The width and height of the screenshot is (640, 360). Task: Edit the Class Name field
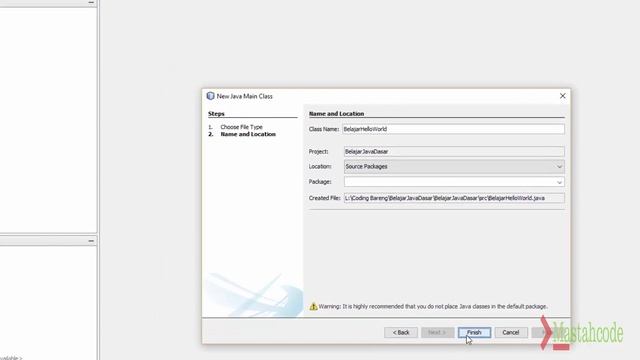(453, 129)
